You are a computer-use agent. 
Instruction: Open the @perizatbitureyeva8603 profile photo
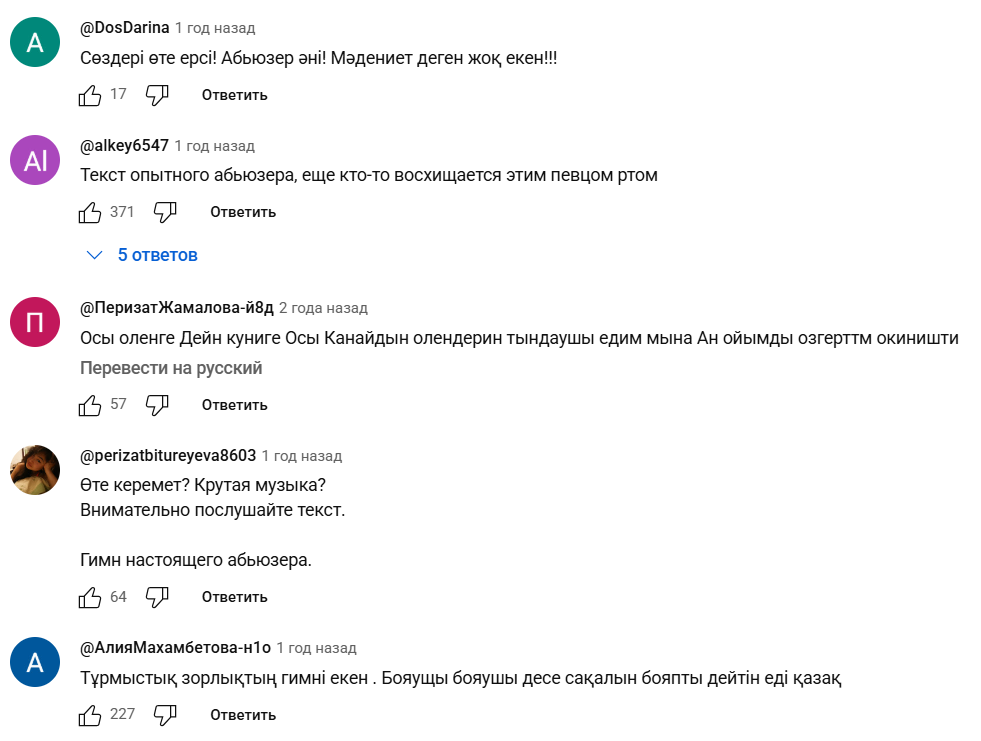[35, 470]
